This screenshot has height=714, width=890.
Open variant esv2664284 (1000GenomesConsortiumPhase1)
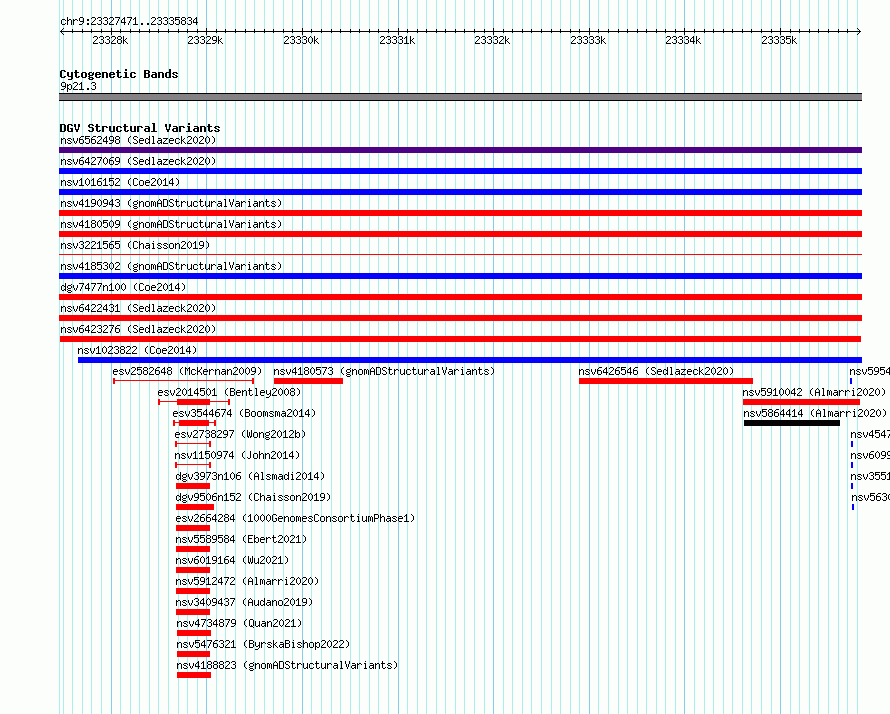pos(295,518)
